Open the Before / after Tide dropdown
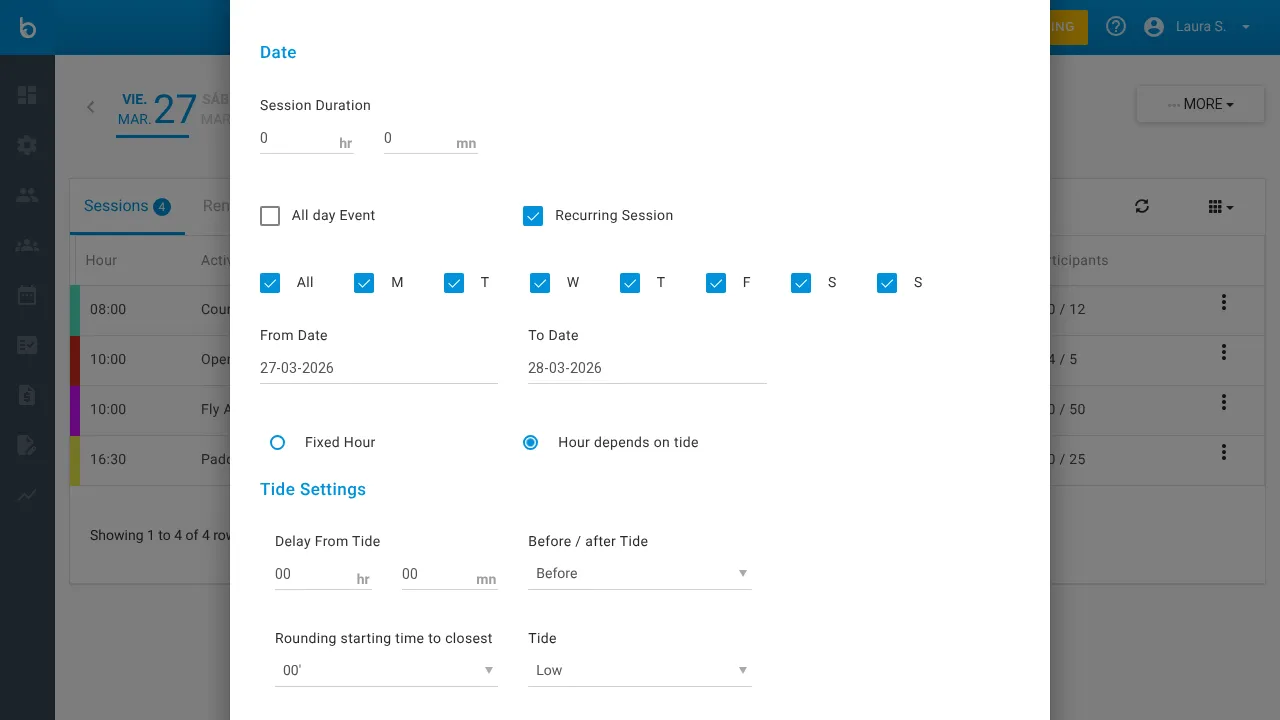This screenshot has width=1280, height=720. click(x=640, y=573)
